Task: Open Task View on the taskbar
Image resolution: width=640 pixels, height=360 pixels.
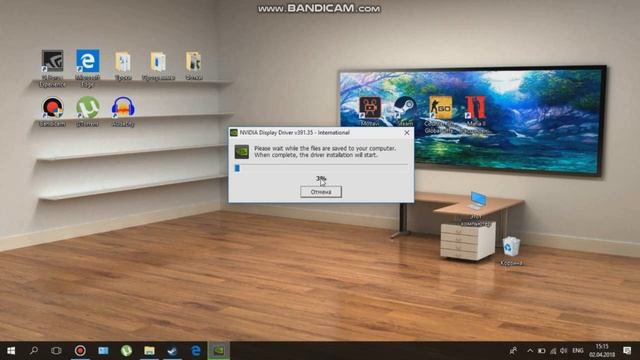Action: (56, 351)
